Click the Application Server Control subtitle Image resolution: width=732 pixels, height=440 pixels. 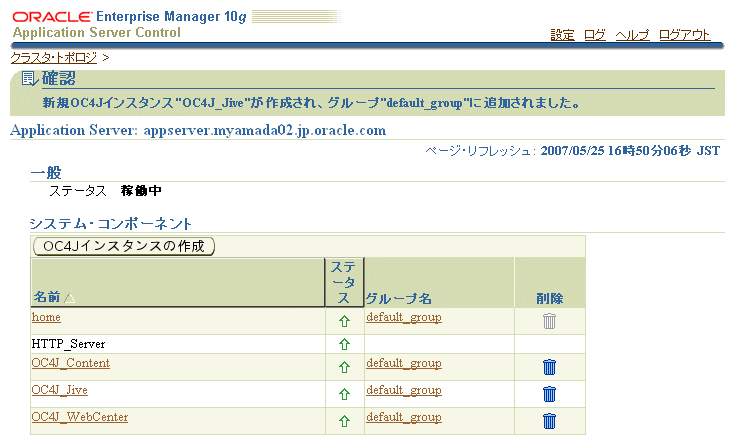tap(97, 33)
